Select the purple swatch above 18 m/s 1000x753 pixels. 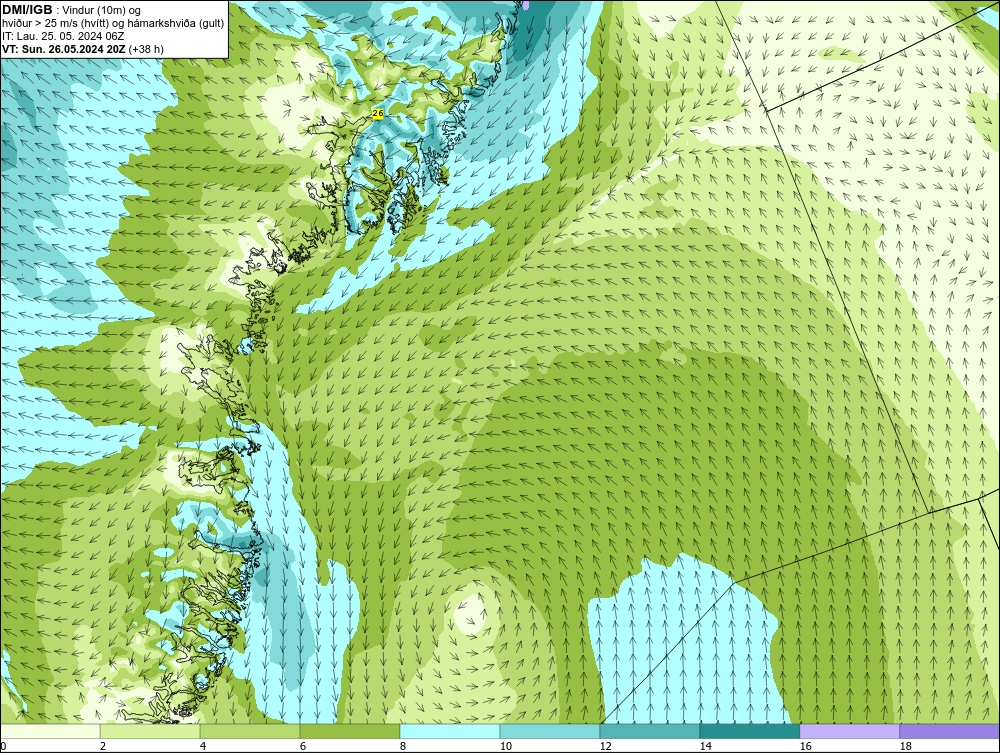click(950, 731)
